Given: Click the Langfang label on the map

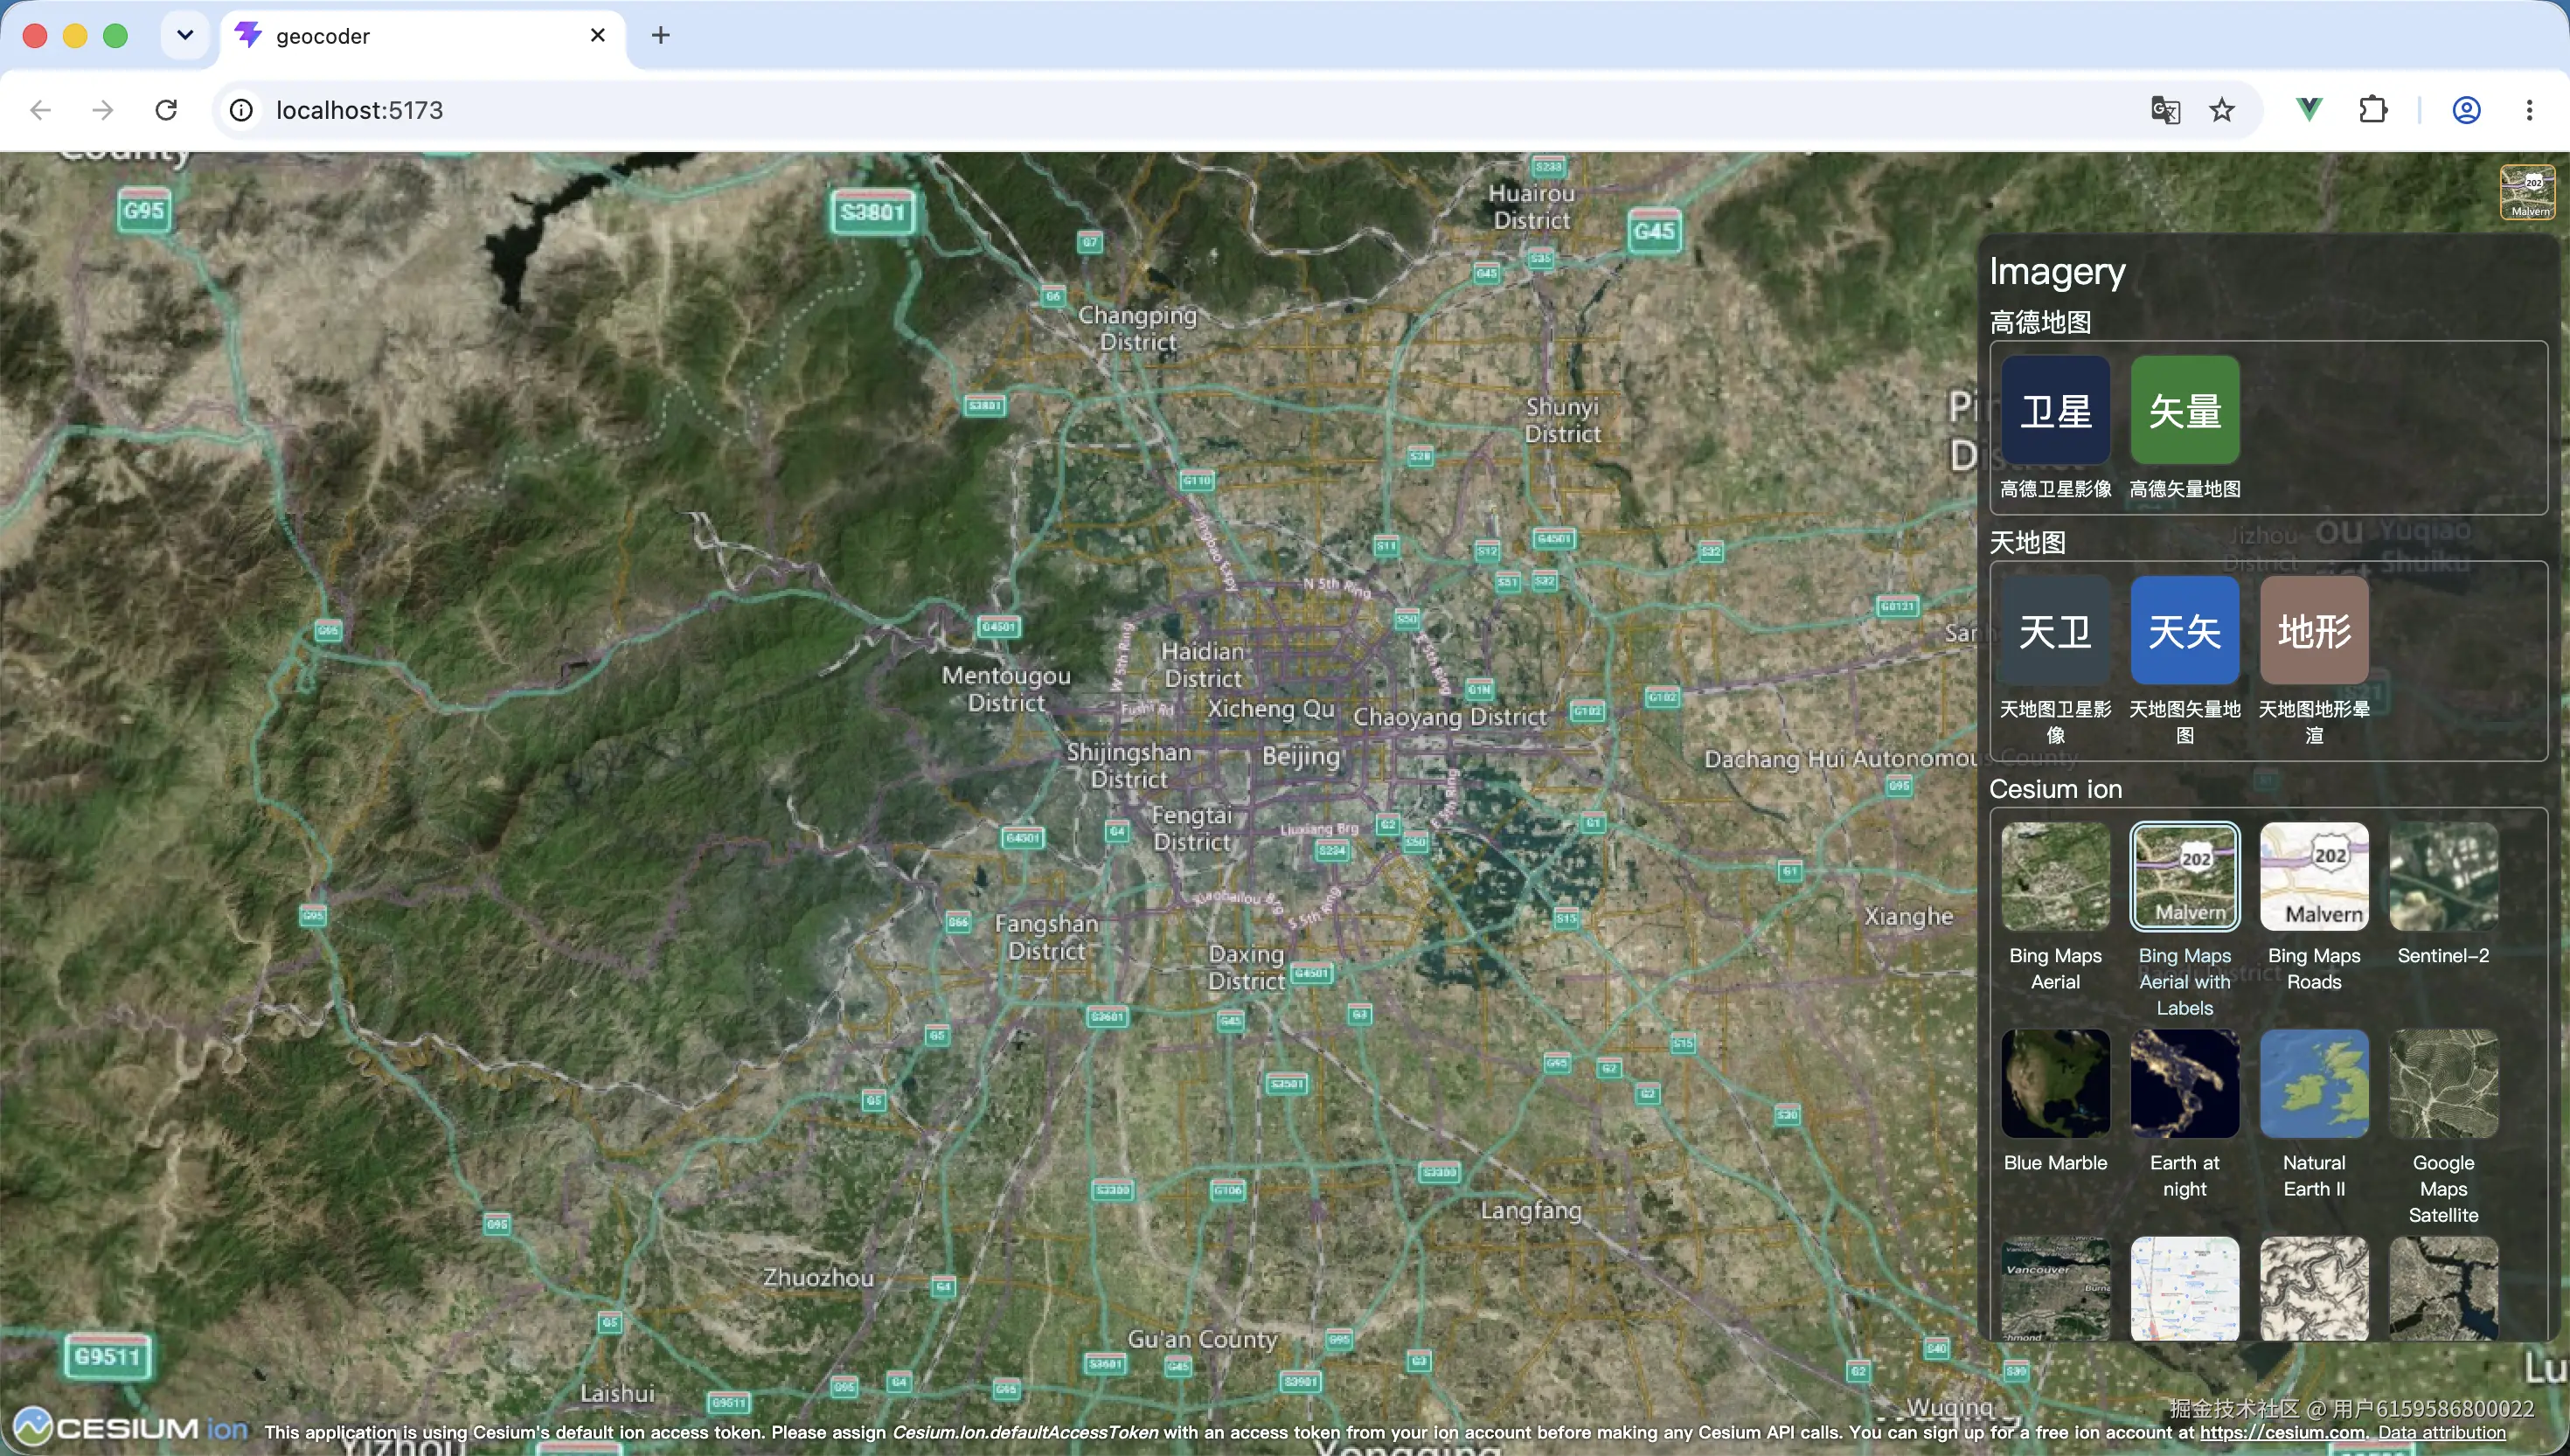Looking at the screenshot, I should coord(1531,1211).
